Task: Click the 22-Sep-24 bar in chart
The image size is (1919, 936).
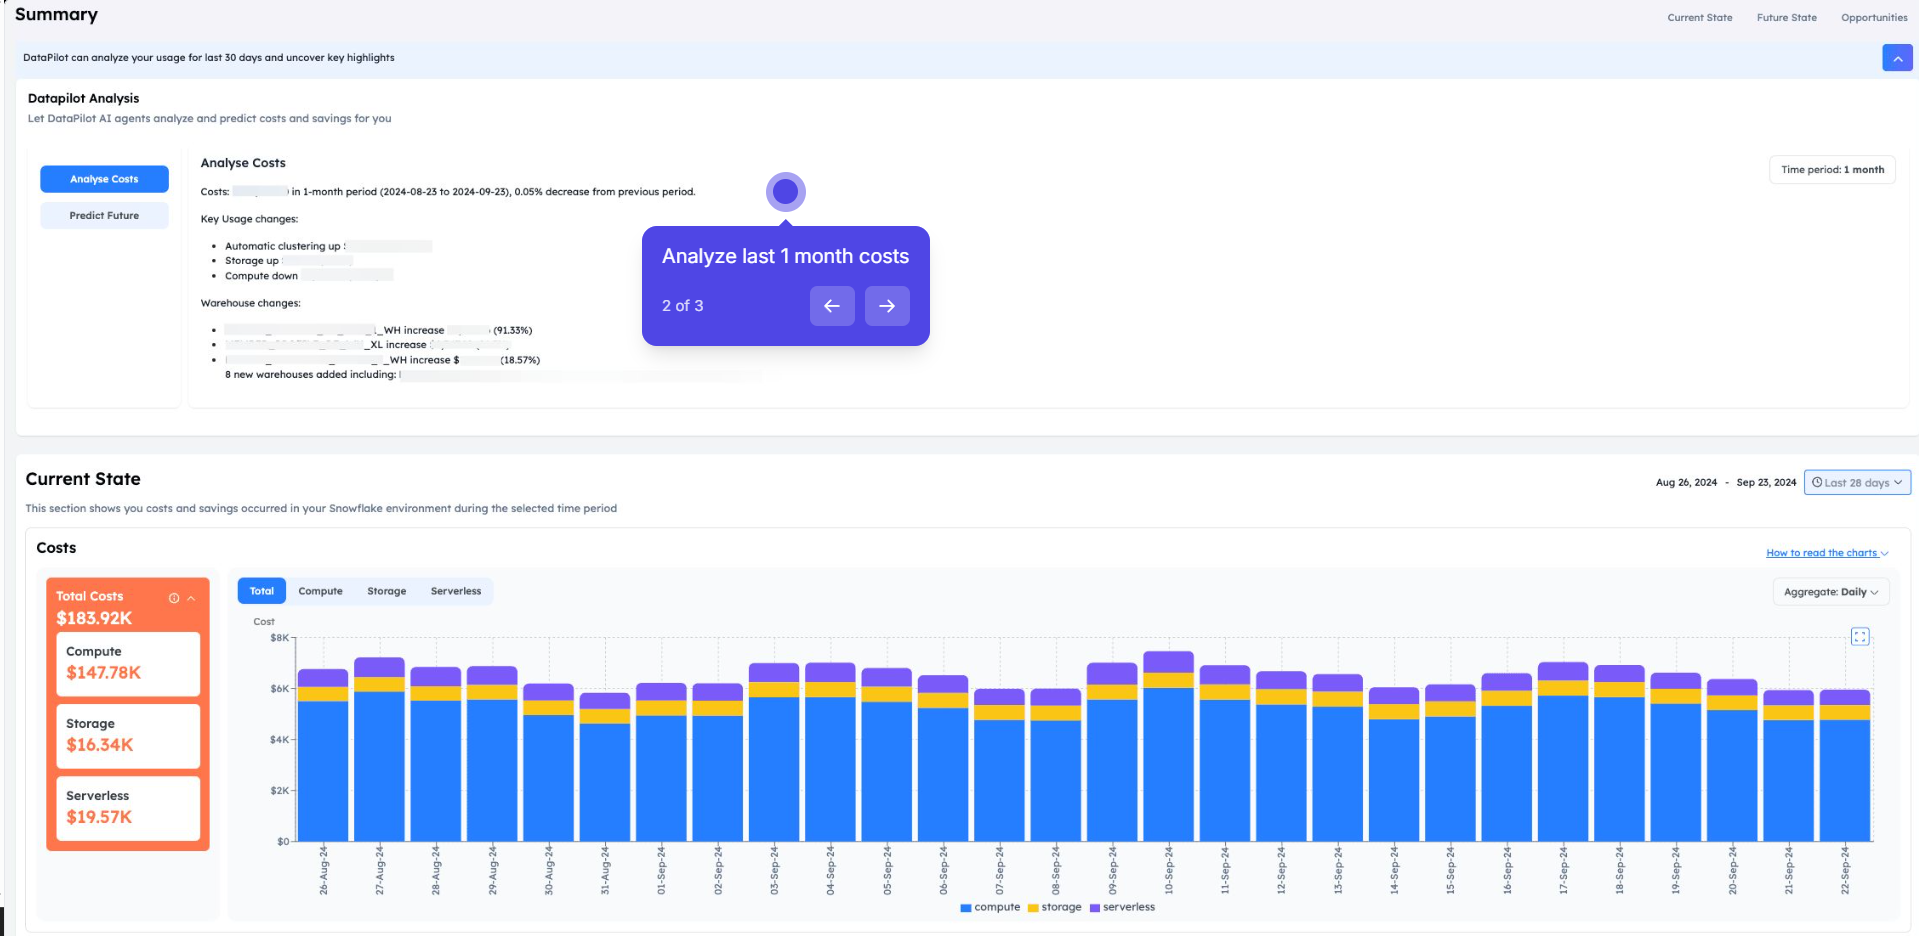Action: (x=1845, y=765)
